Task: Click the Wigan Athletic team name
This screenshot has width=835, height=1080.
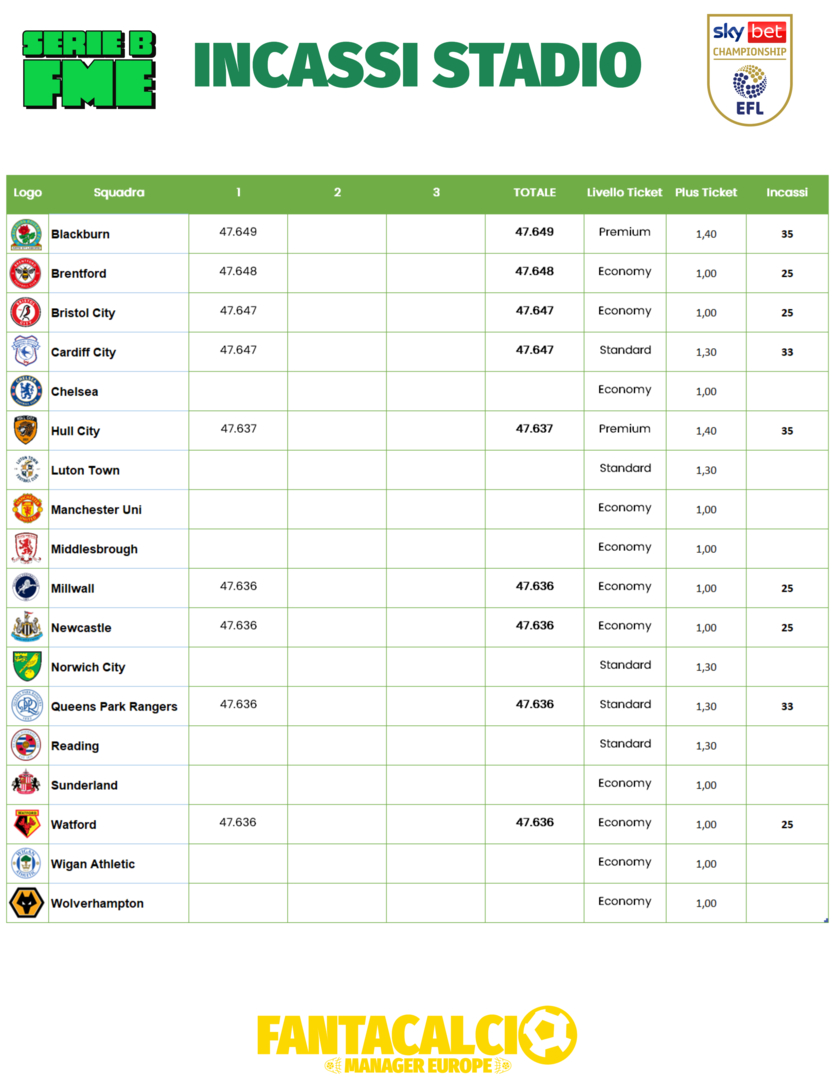Action: [x=93, y=864]
